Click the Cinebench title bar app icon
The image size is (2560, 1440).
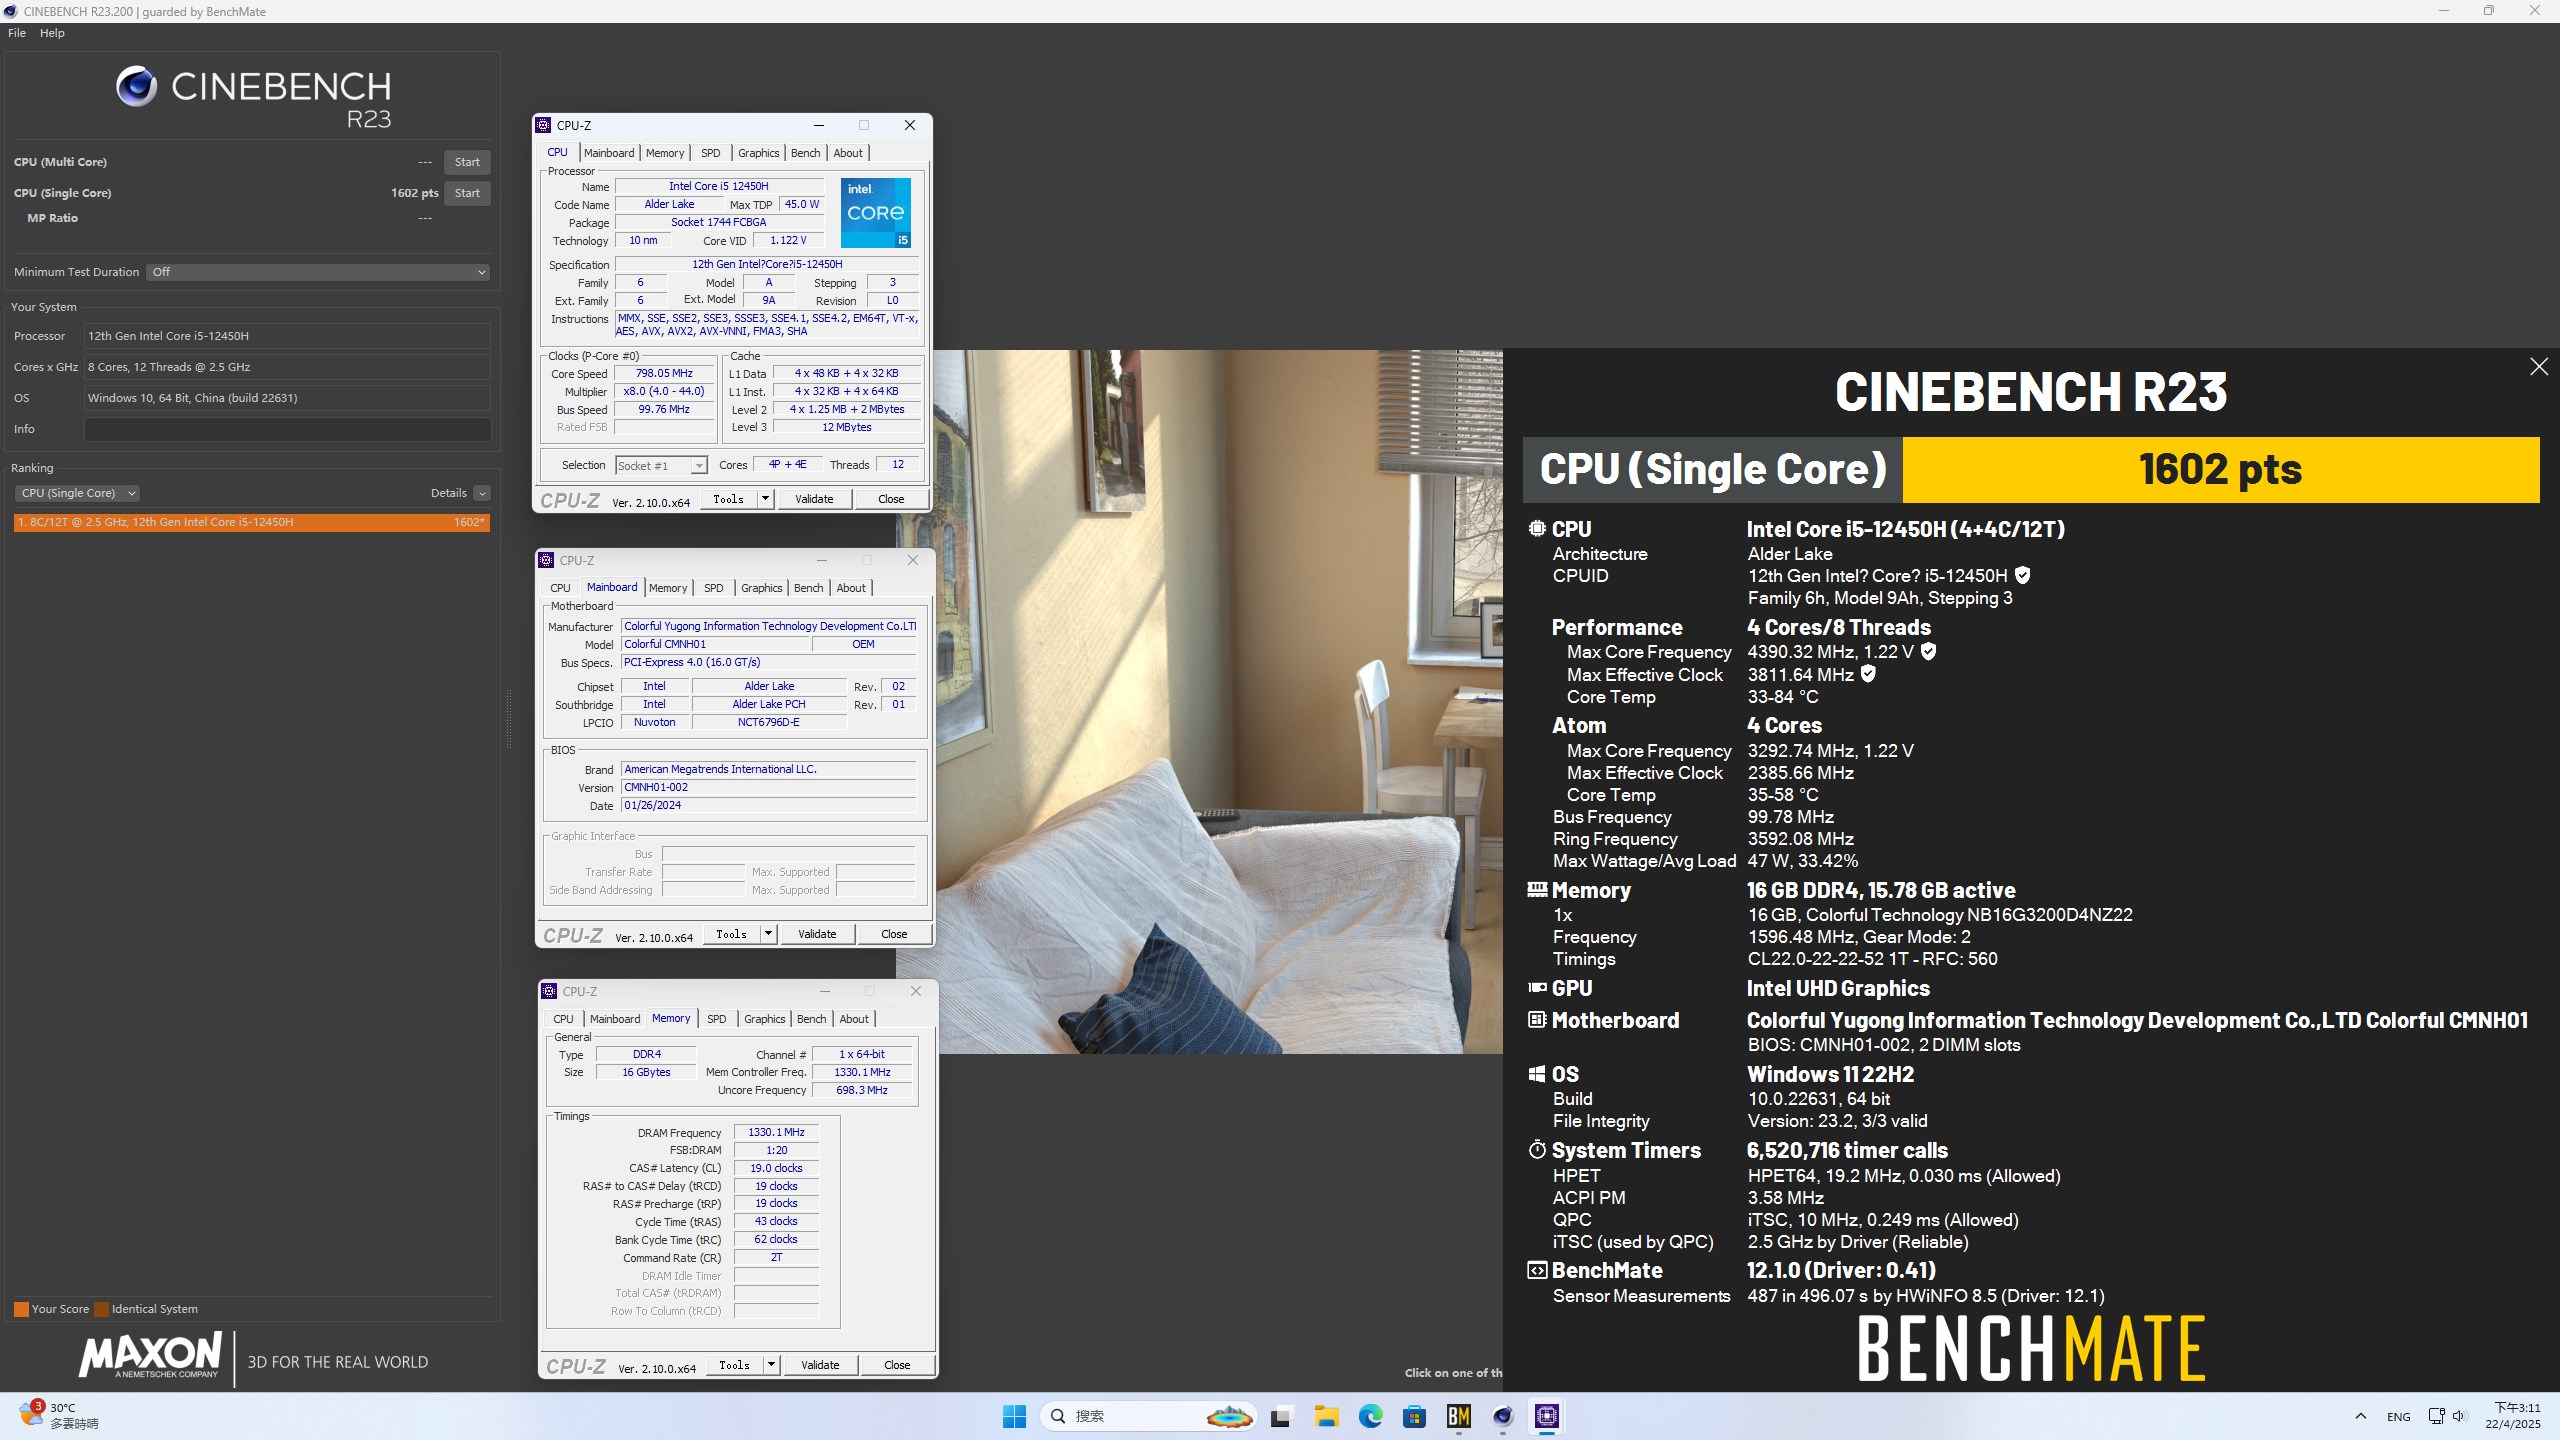point(11,11)
